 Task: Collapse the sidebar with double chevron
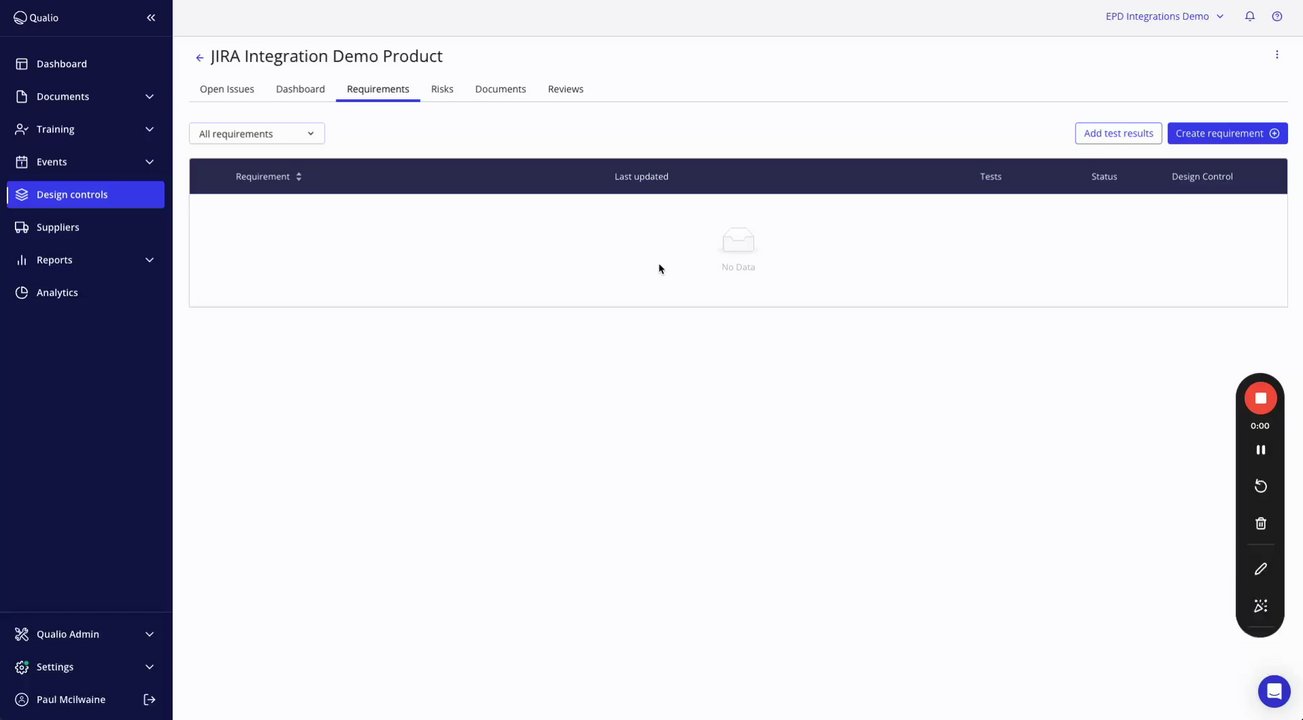point(151,17)
